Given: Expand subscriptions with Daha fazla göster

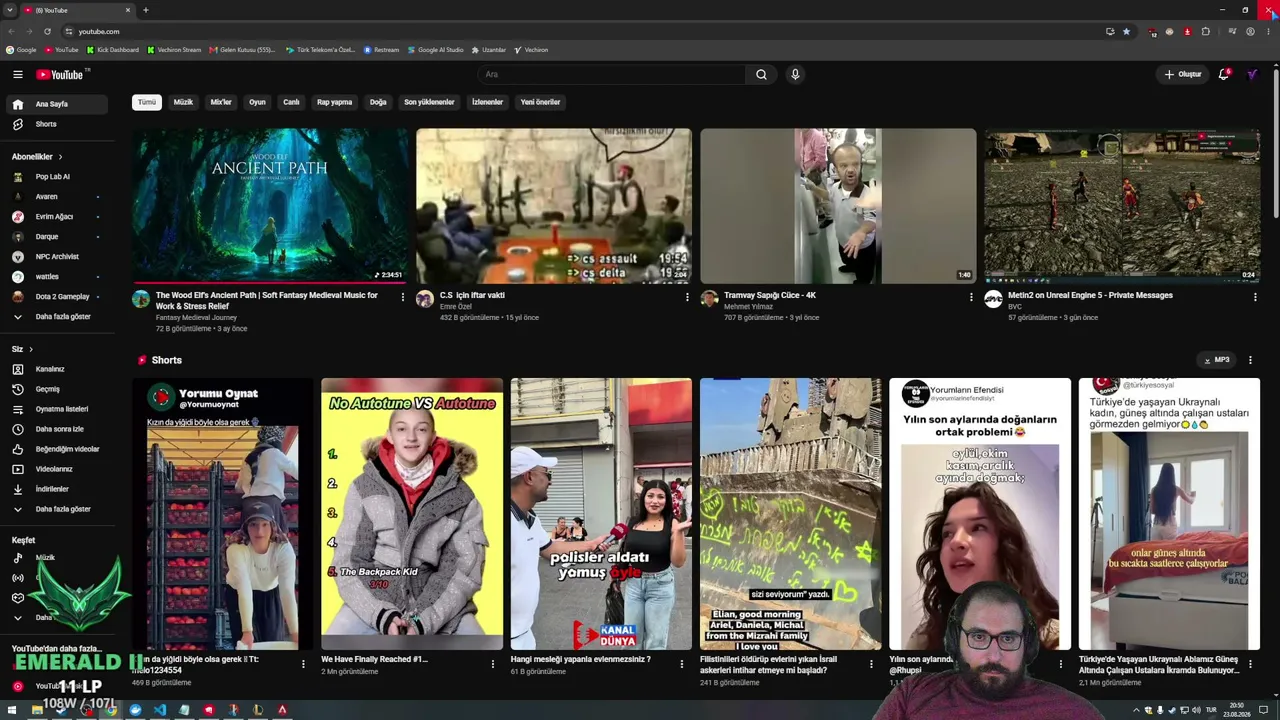Looking at the screenshot, I should point(61,317).
